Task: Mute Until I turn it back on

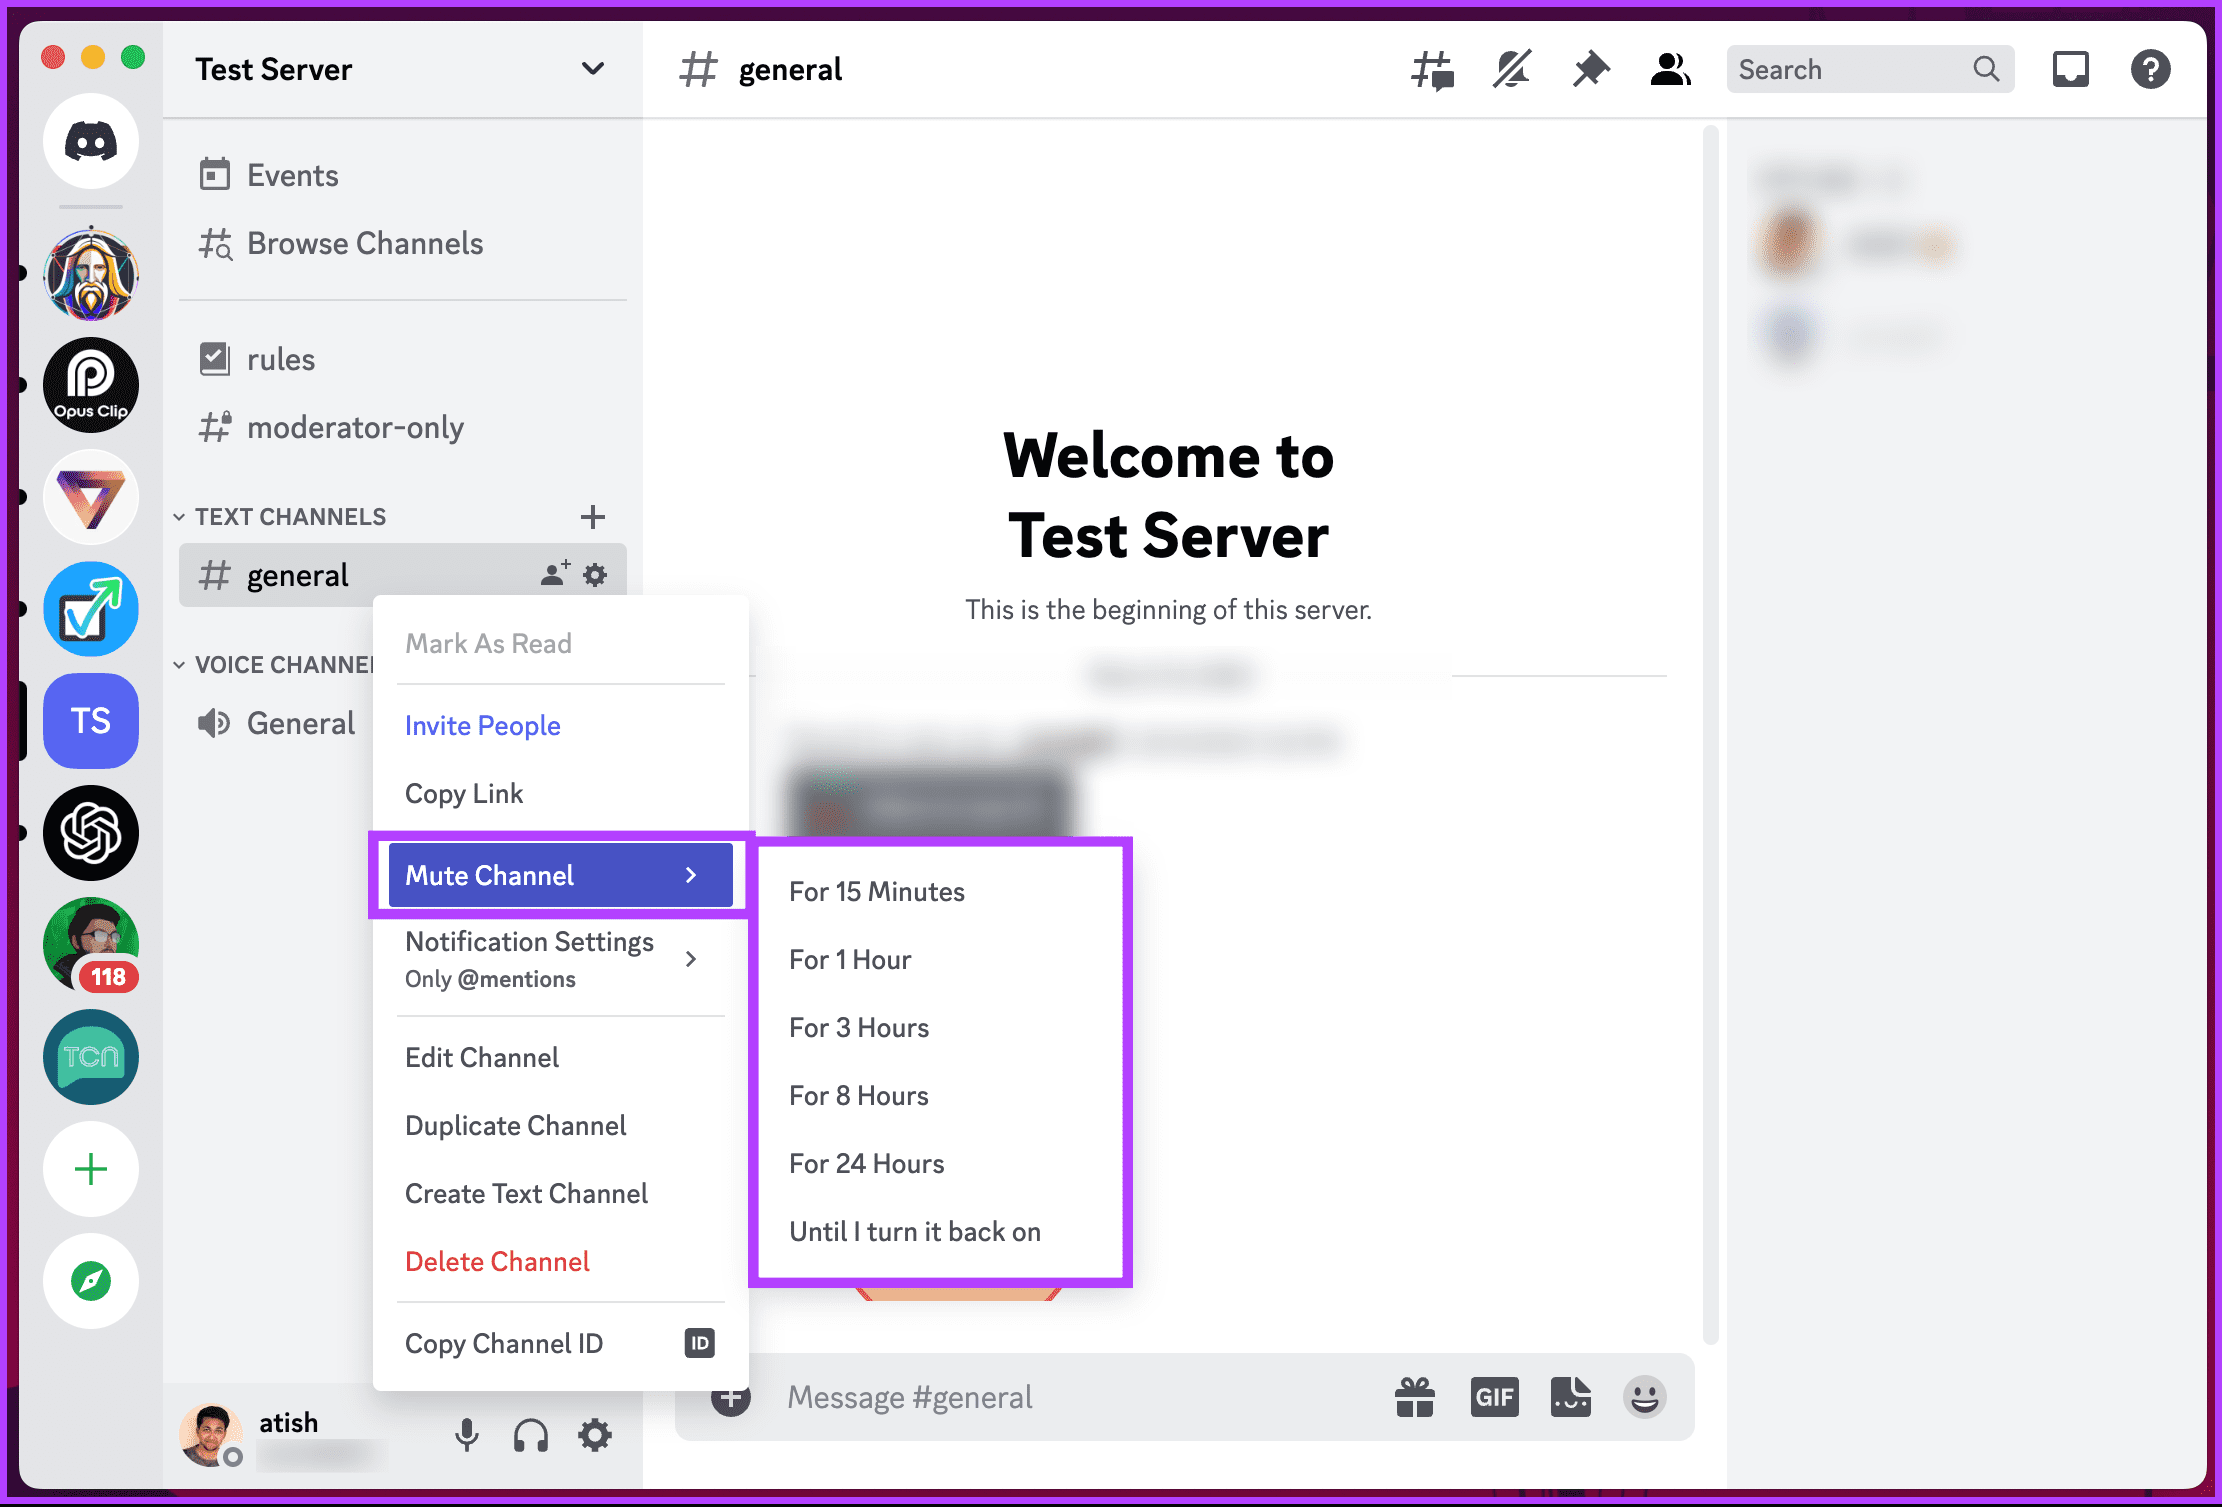Action: (x=941, y=1231)
